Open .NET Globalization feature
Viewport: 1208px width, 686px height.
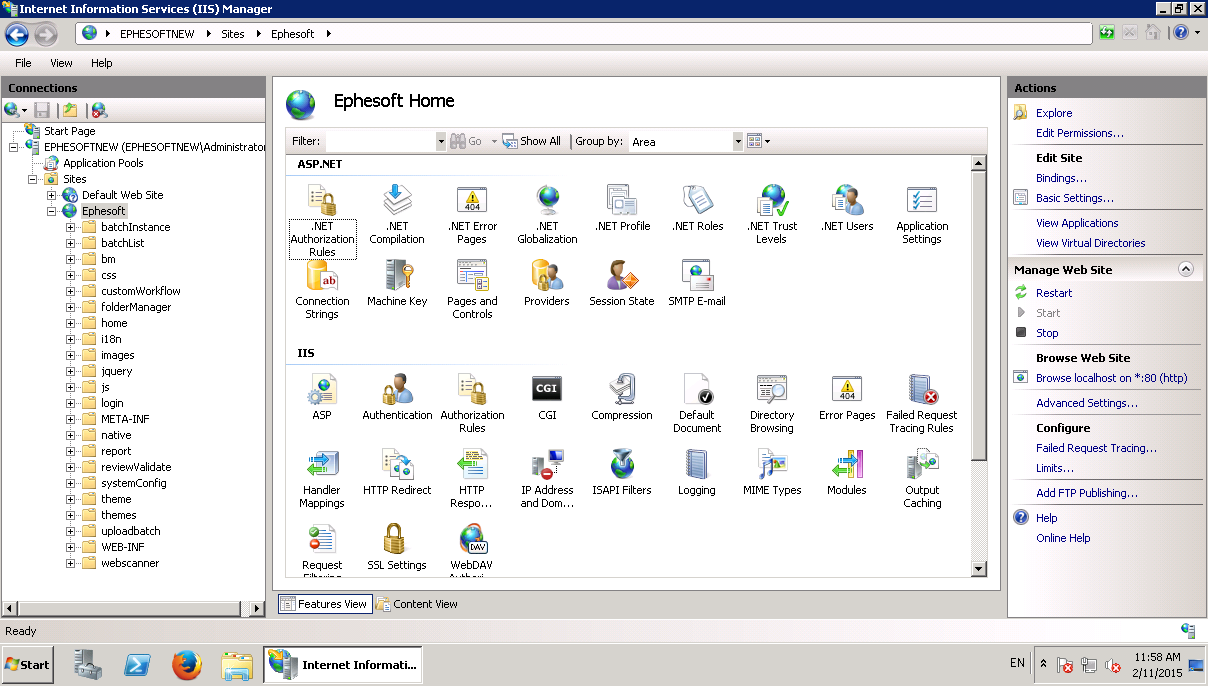(x=547, y=214)
